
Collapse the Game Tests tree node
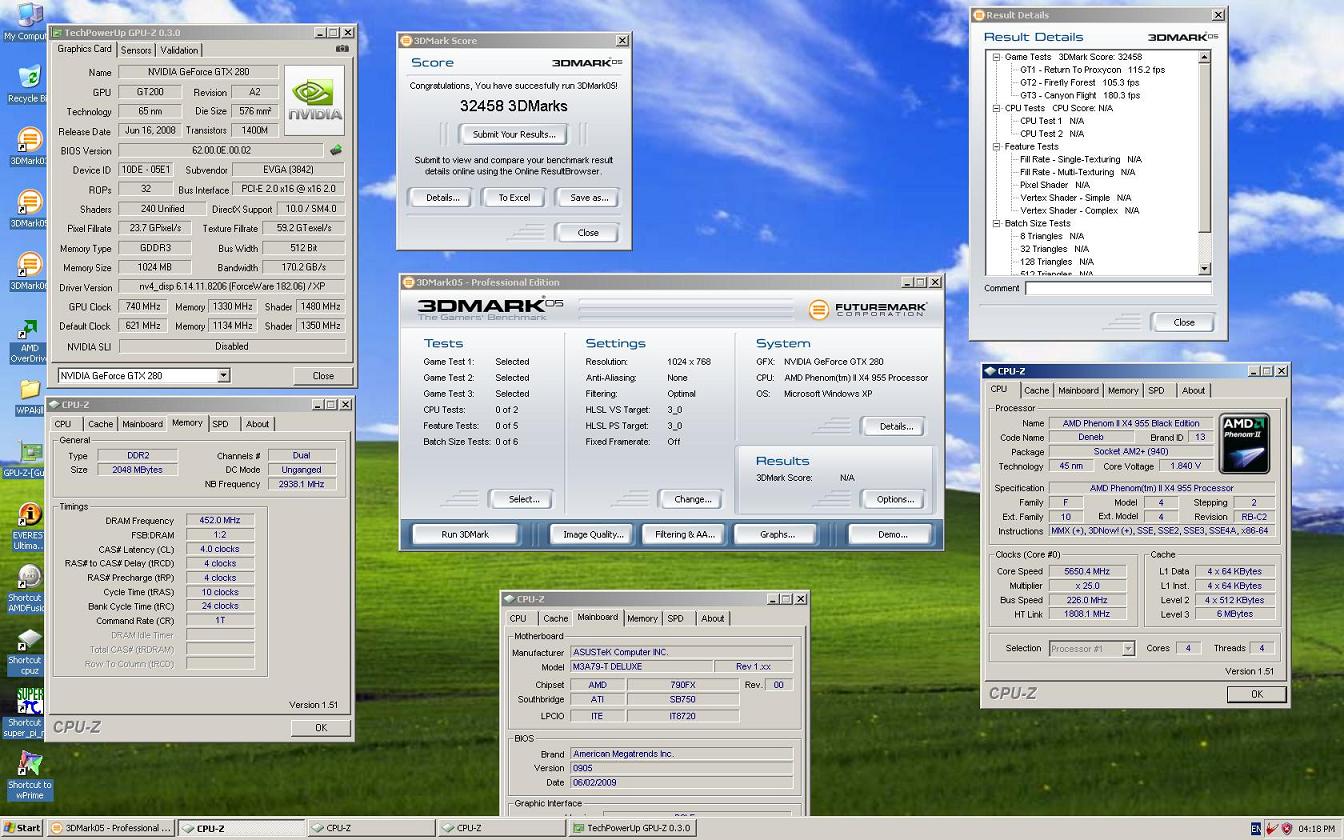996,57
